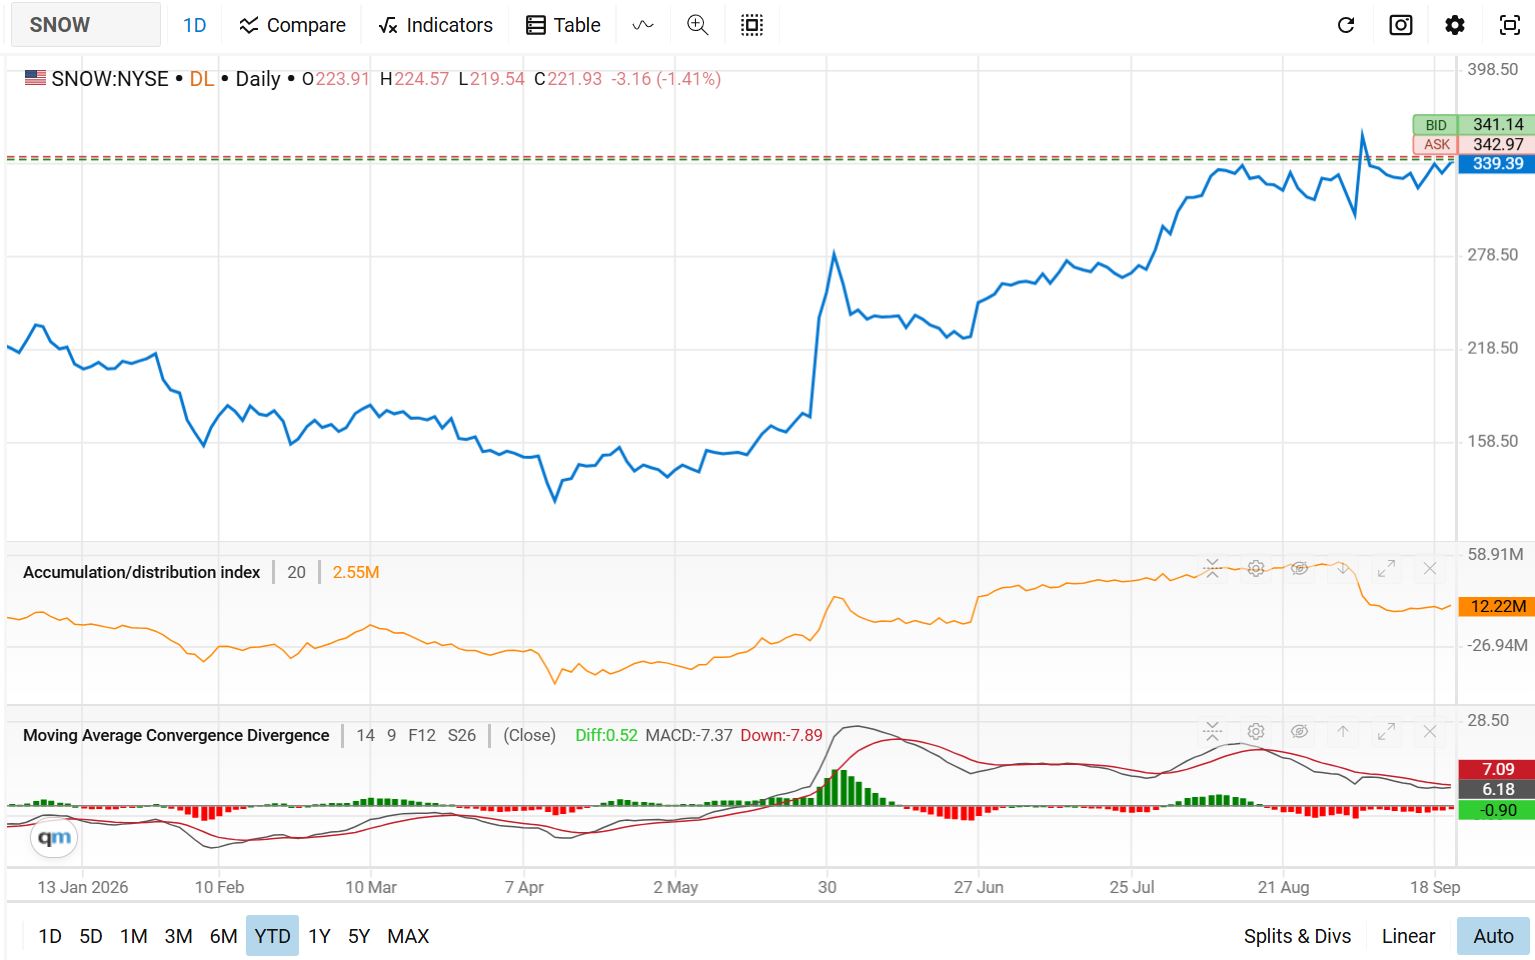
Task: Click the red 7.09 MACD value tag
Action: [x=1497, y=769]
